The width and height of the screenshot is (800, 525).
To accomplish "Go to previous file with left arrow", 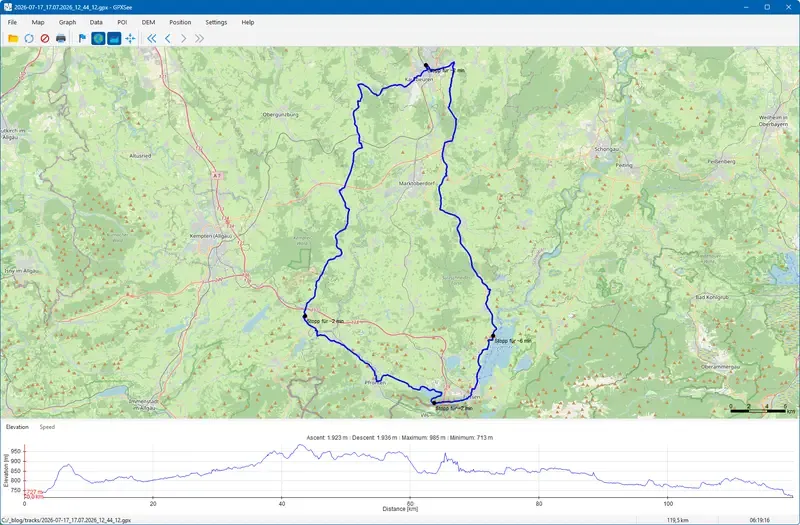I will [x=167, y=38].
